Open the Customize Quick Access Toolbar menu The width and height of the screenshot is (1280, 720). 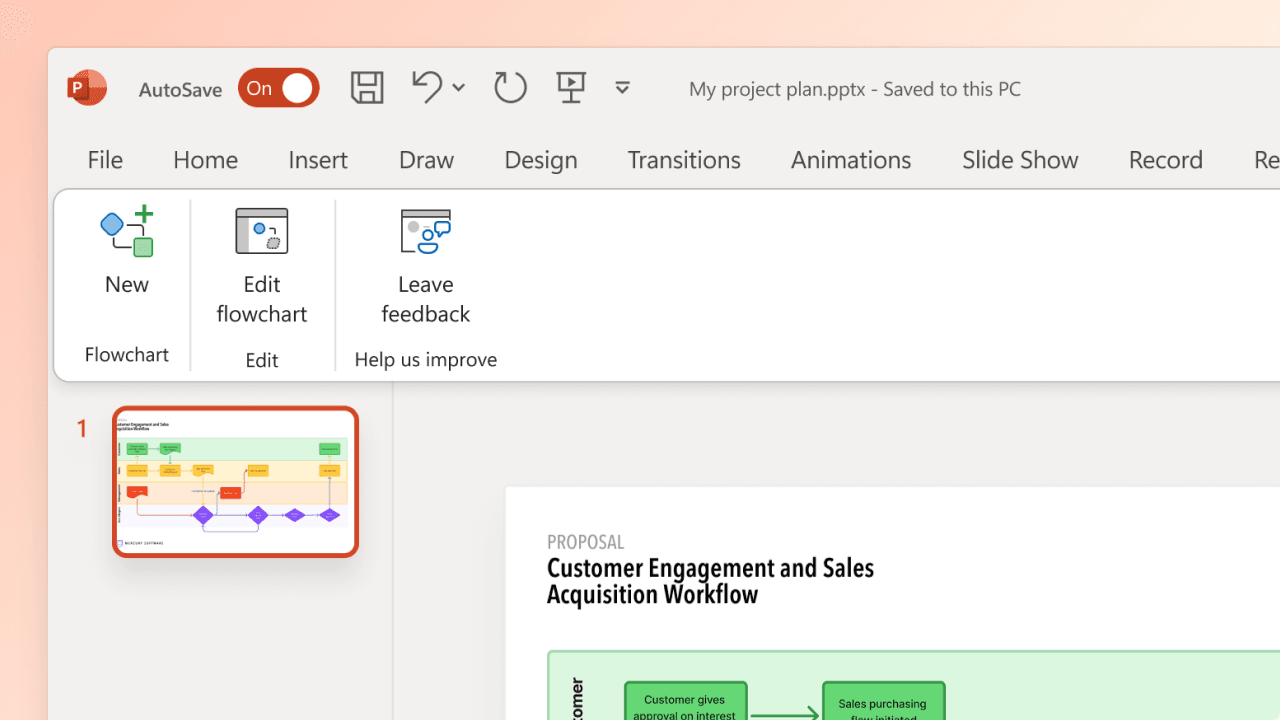click(622, 88)
